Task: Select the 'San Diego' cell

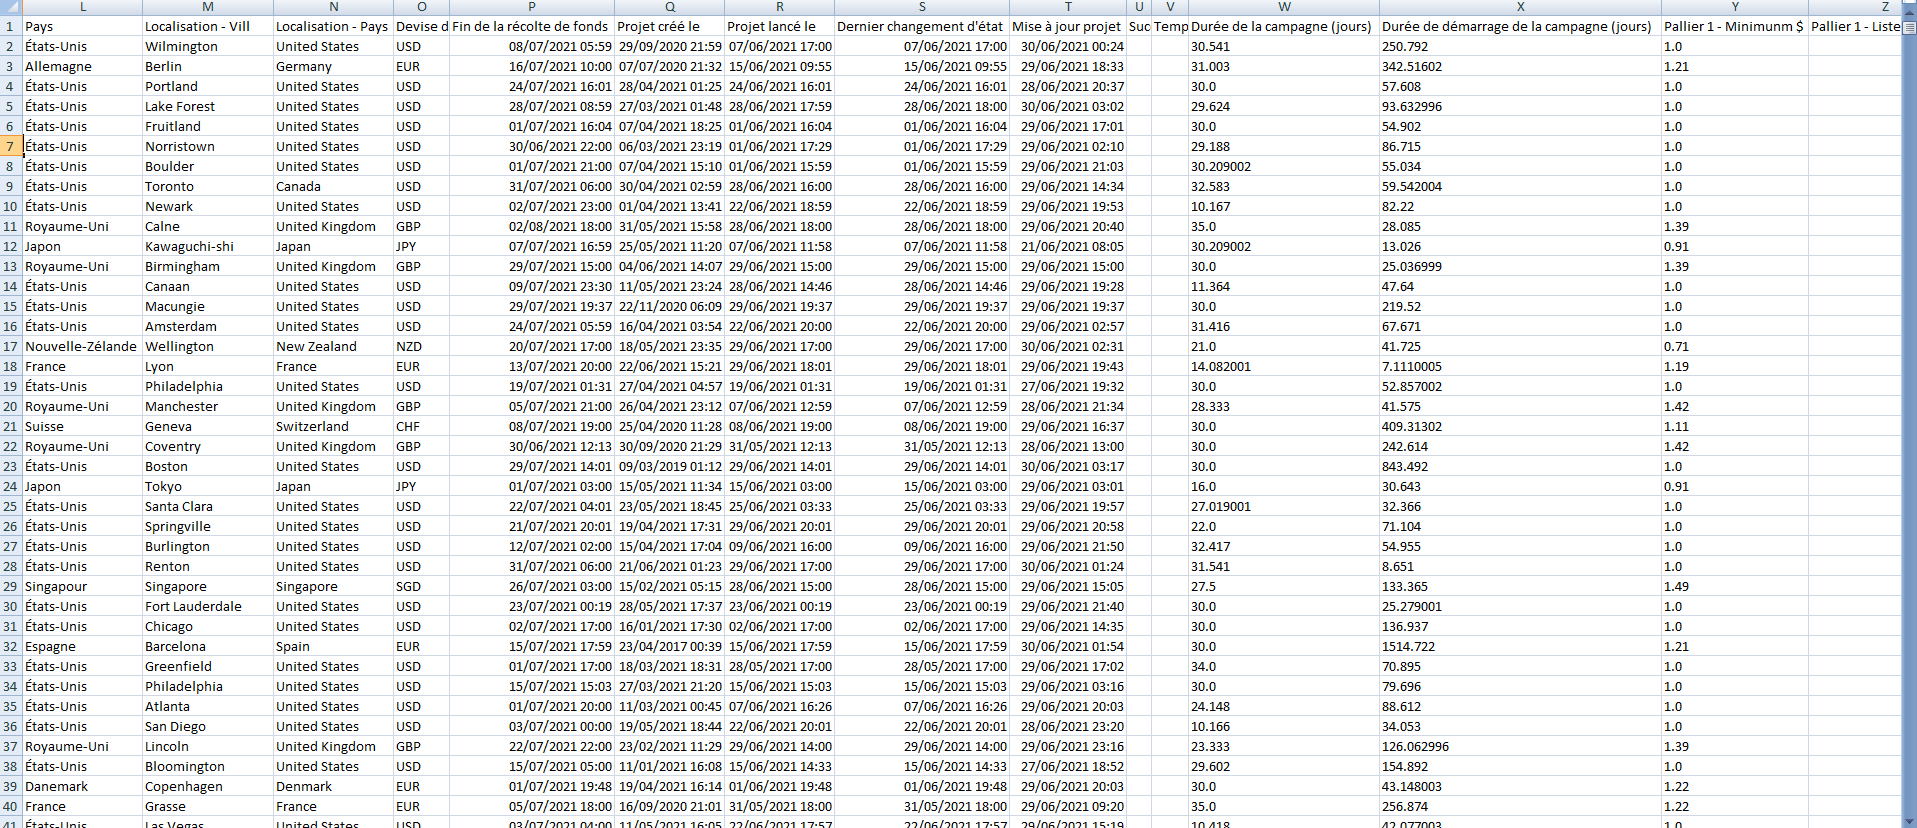Action: 208,726
